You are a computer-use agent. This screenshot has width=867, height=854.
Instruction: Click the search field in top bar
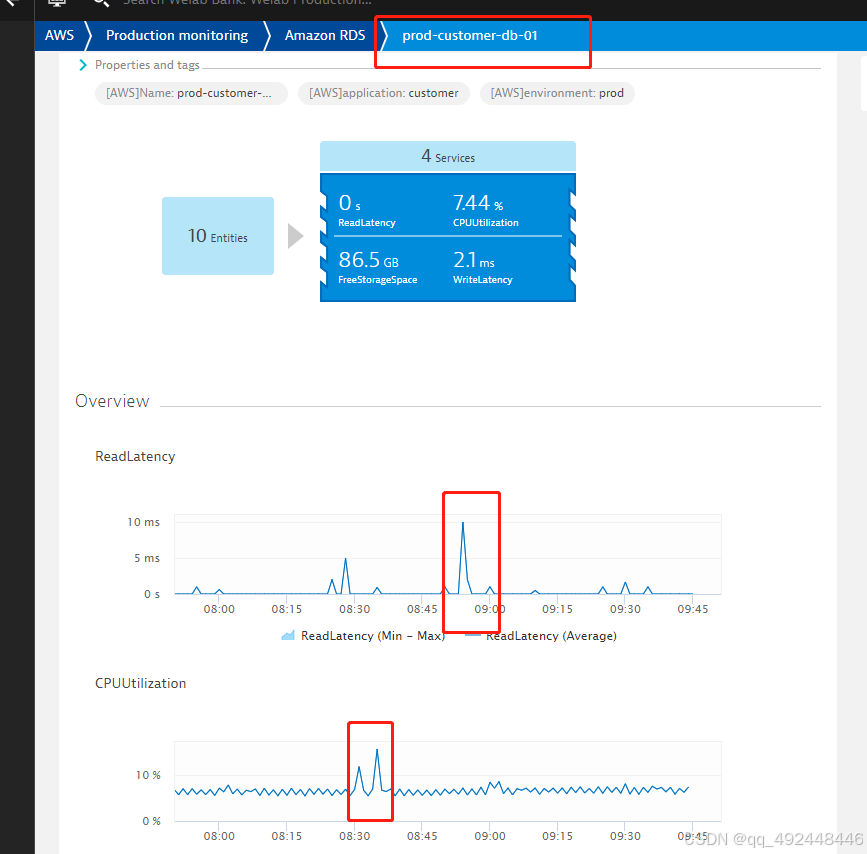click(247, 3)
